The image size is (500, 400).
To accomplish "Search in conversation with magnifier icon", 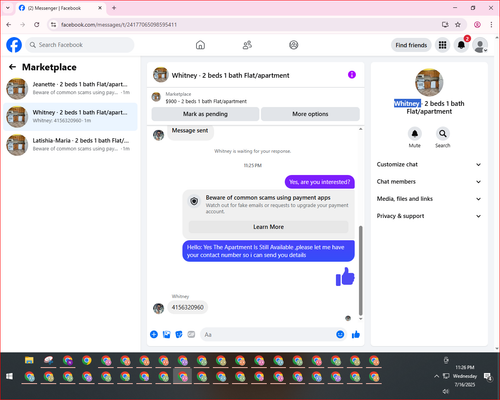I will pos(443,134).
